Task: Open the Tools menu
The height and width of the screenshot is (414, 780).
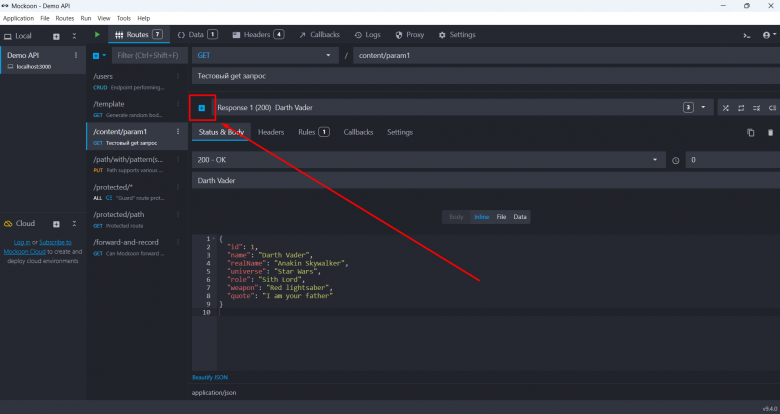Action: 124,18
